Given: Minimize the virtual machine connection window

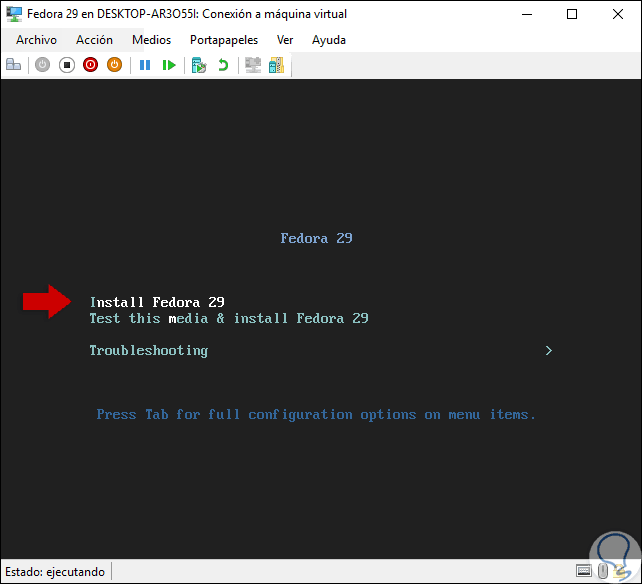Looking at the screenshot, I should (527, 14).
